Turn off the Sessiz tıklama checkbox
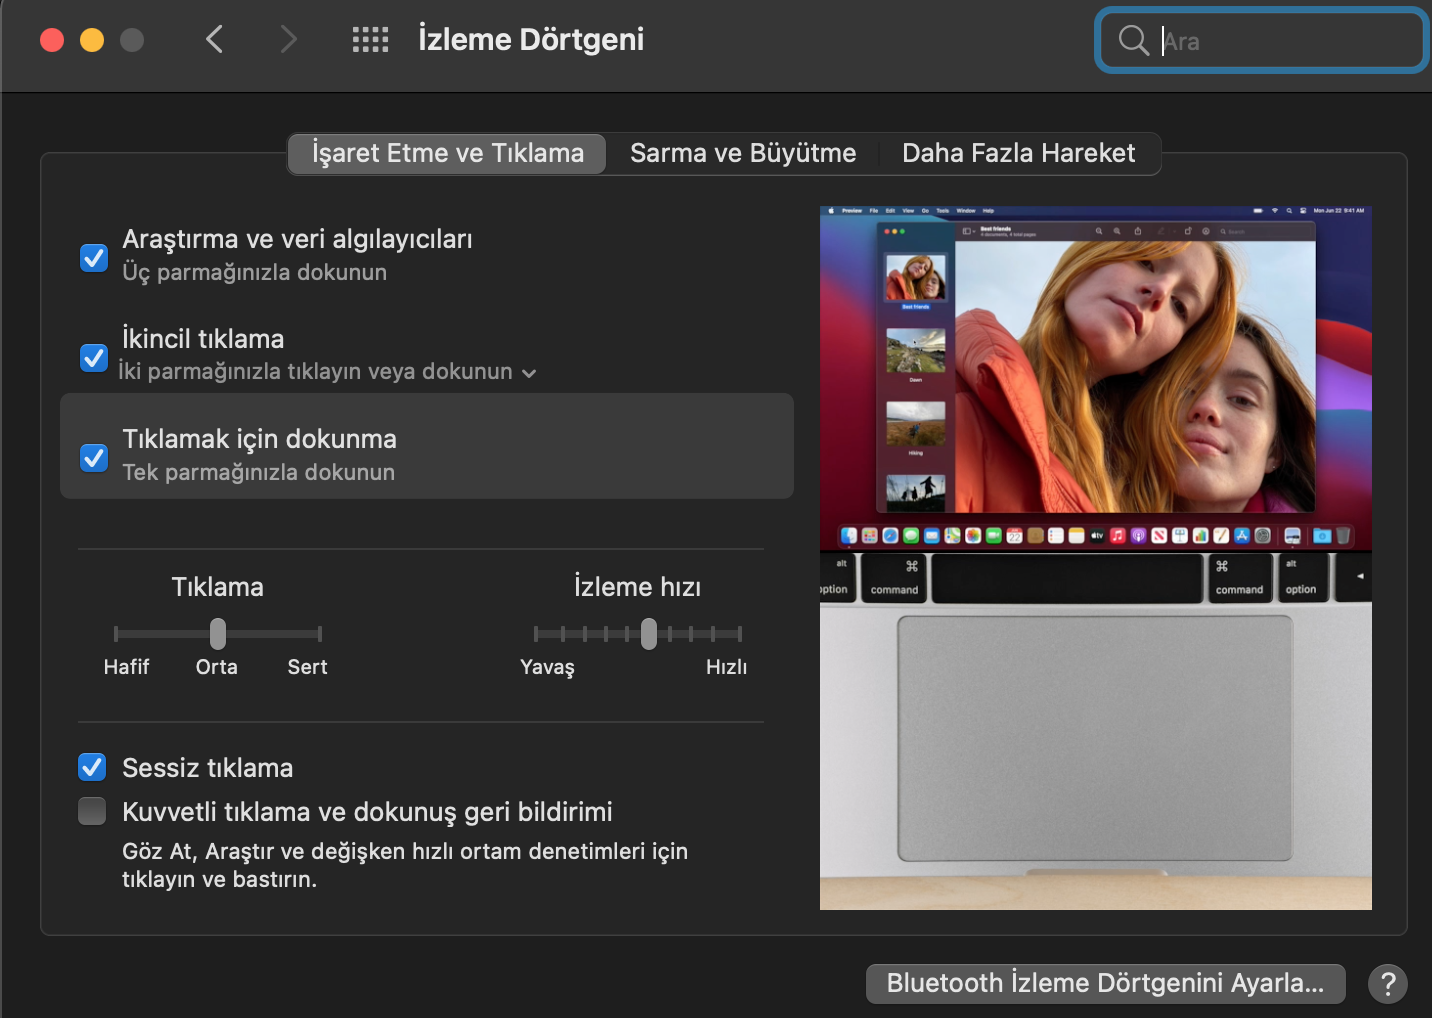The width and height of the screenshot is (1432, 1018). coord(92,767)
